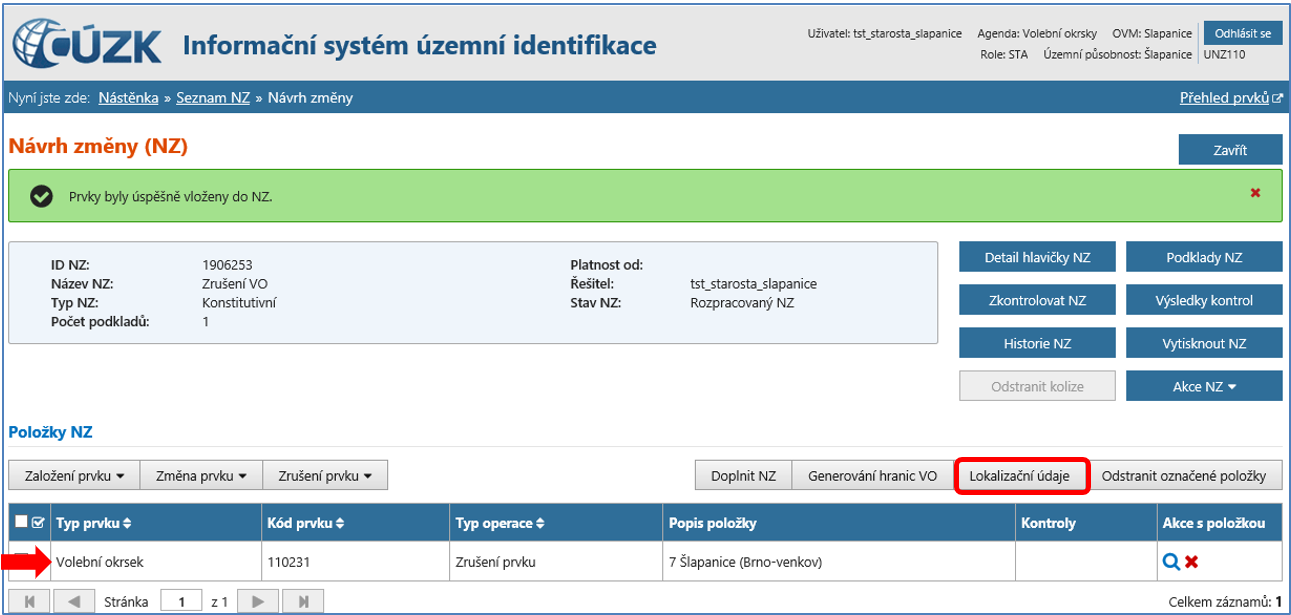This screenshot has height=615, width=1291.
Task: Go to the first page of results
Action: [29, 602]
